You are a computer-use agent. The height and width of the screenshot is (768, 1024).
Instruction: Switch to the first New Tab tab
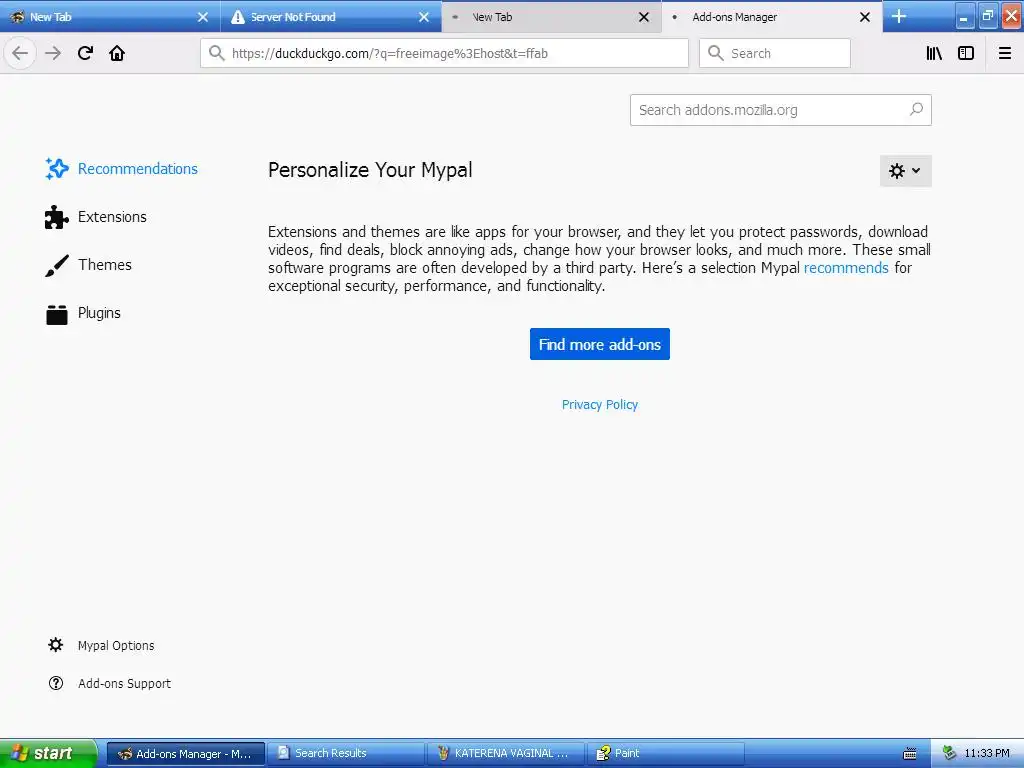pos(110,17)
